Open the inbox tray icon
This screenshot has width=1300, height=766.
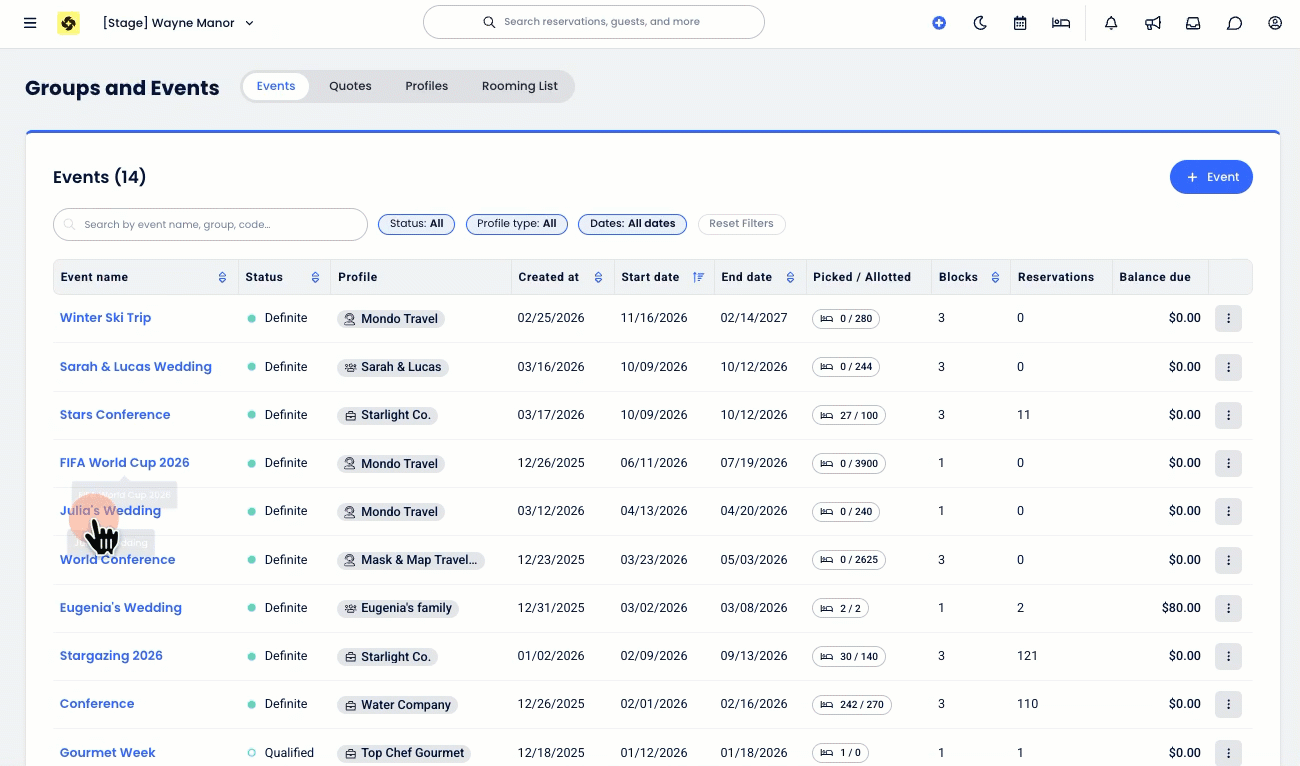(1193, 23)
